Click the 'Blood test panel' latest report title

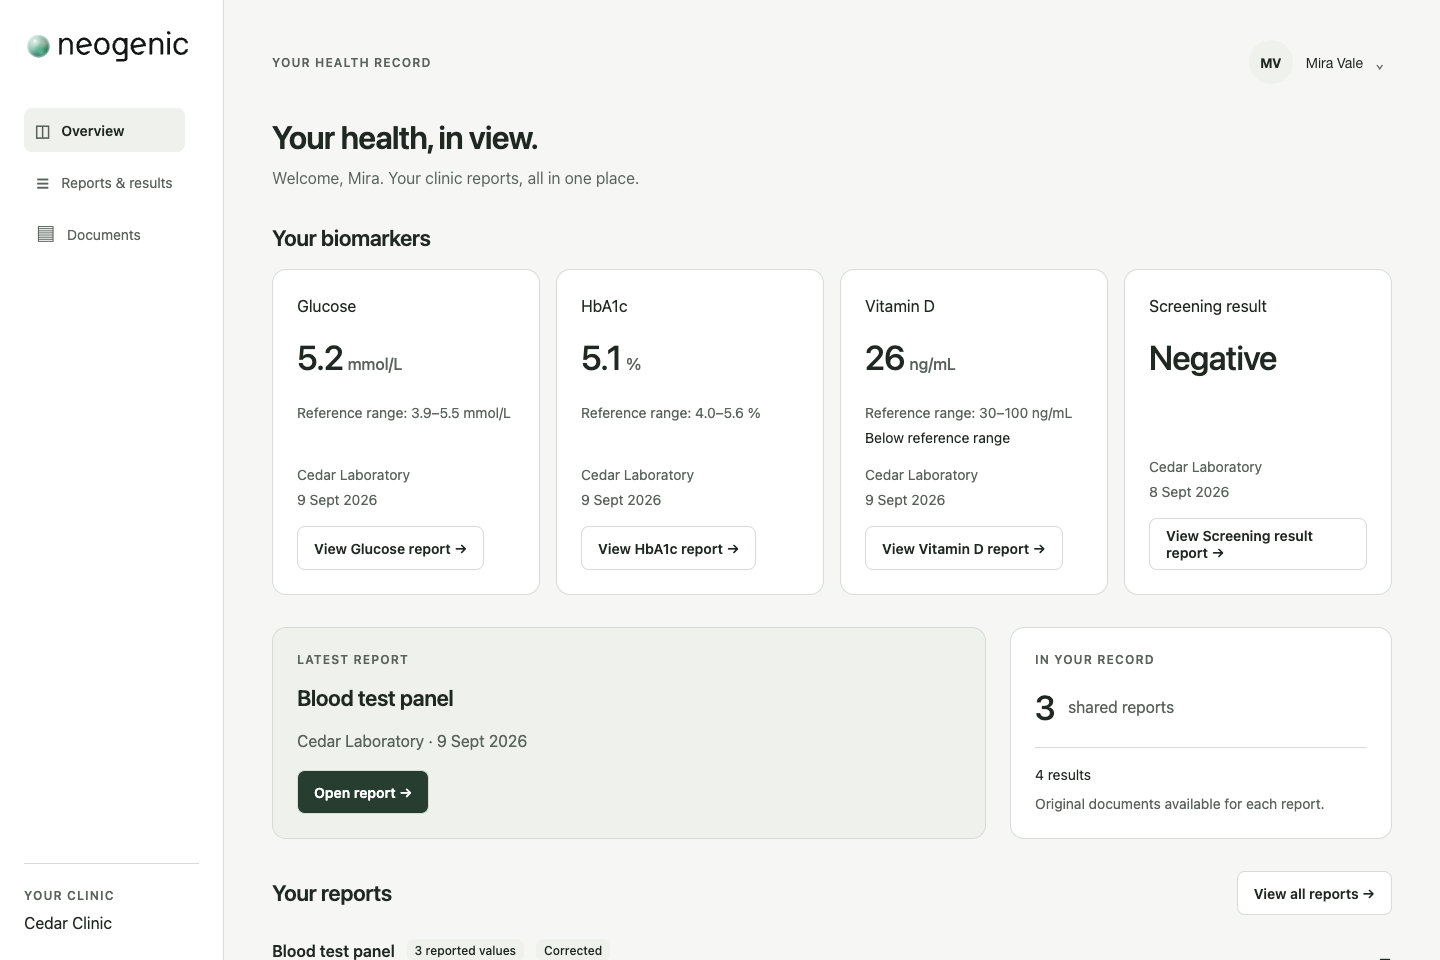(375, 698)
